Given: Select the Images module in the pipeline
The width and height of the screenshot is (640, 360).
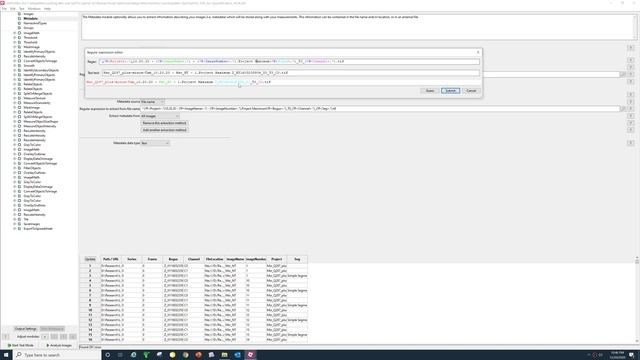Looking at the screenshot, I should tap(29, 14).
